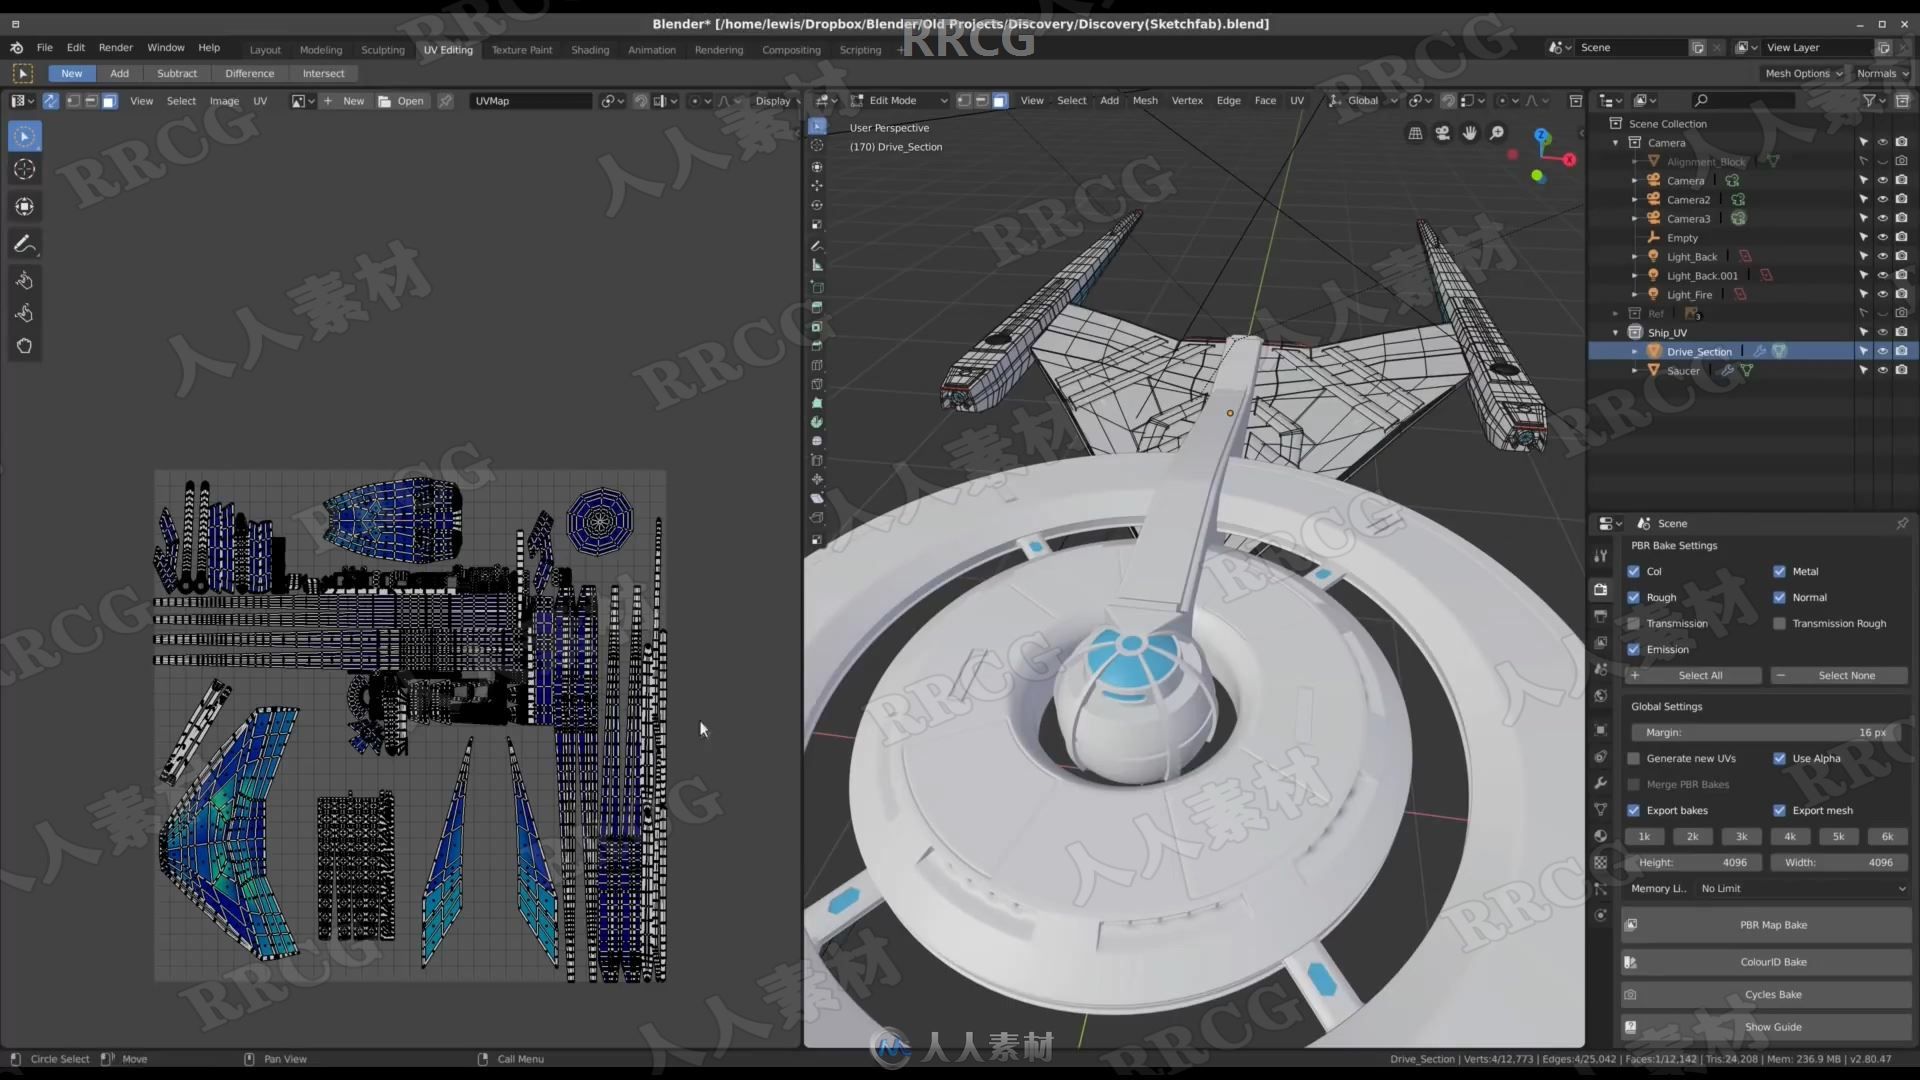Click the Annotate tool icon
The width and height of the screenshot is (1920, 1080).
tap(24, 244)
